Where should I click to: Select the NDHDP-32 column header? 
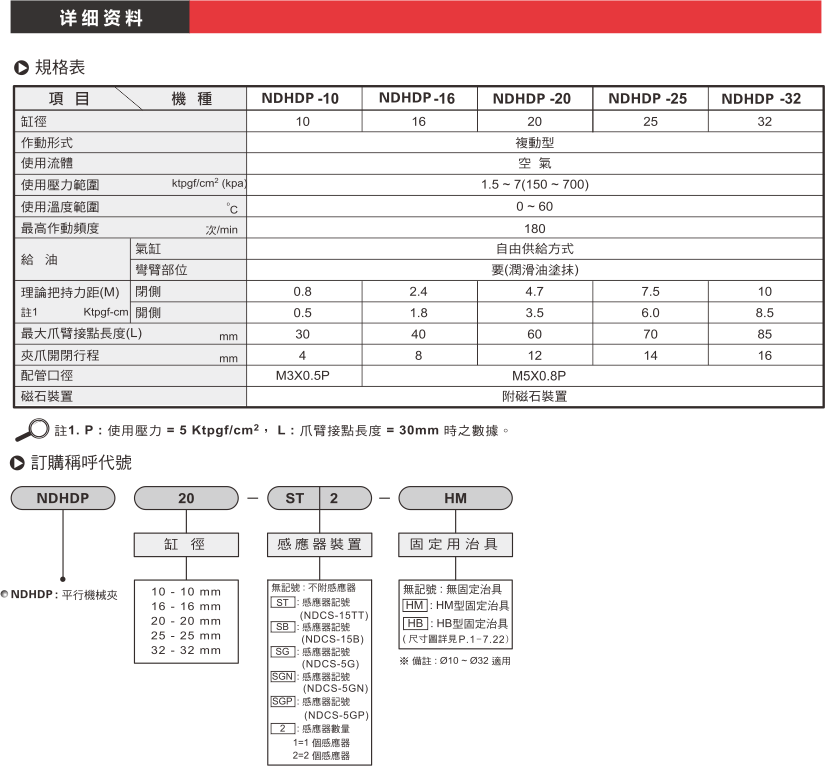[761, 99]
